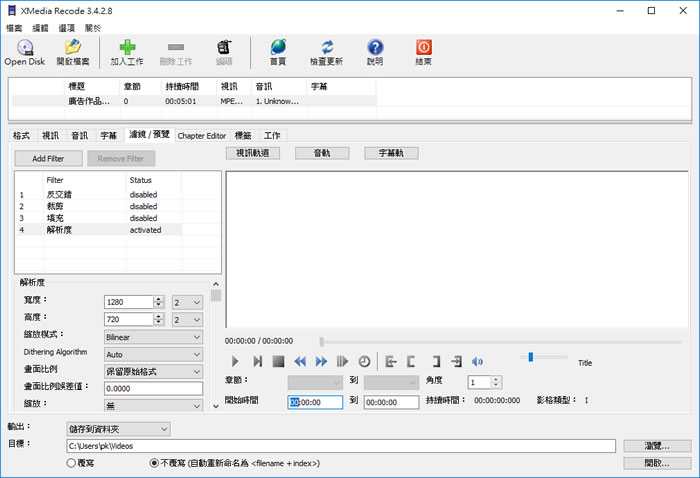
Task: Click the 高度 720 input field
Action: [129, 320]
